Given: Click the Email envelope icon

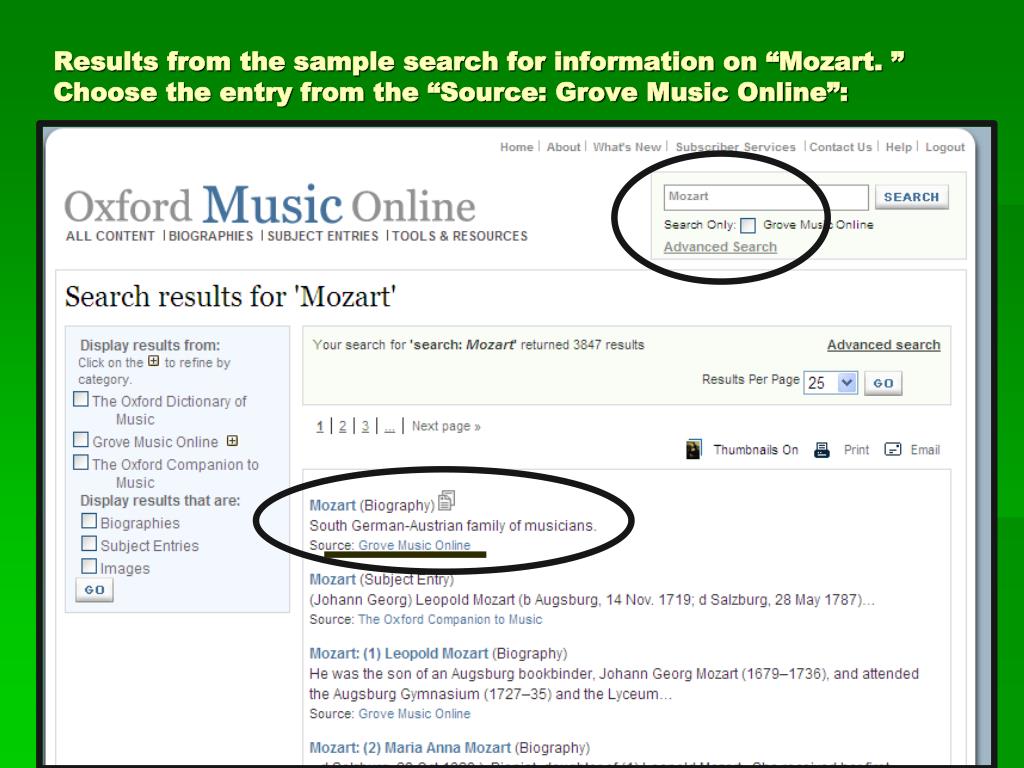Looking at the screenshot, I should pyautogui.click(x=893, y=449).
